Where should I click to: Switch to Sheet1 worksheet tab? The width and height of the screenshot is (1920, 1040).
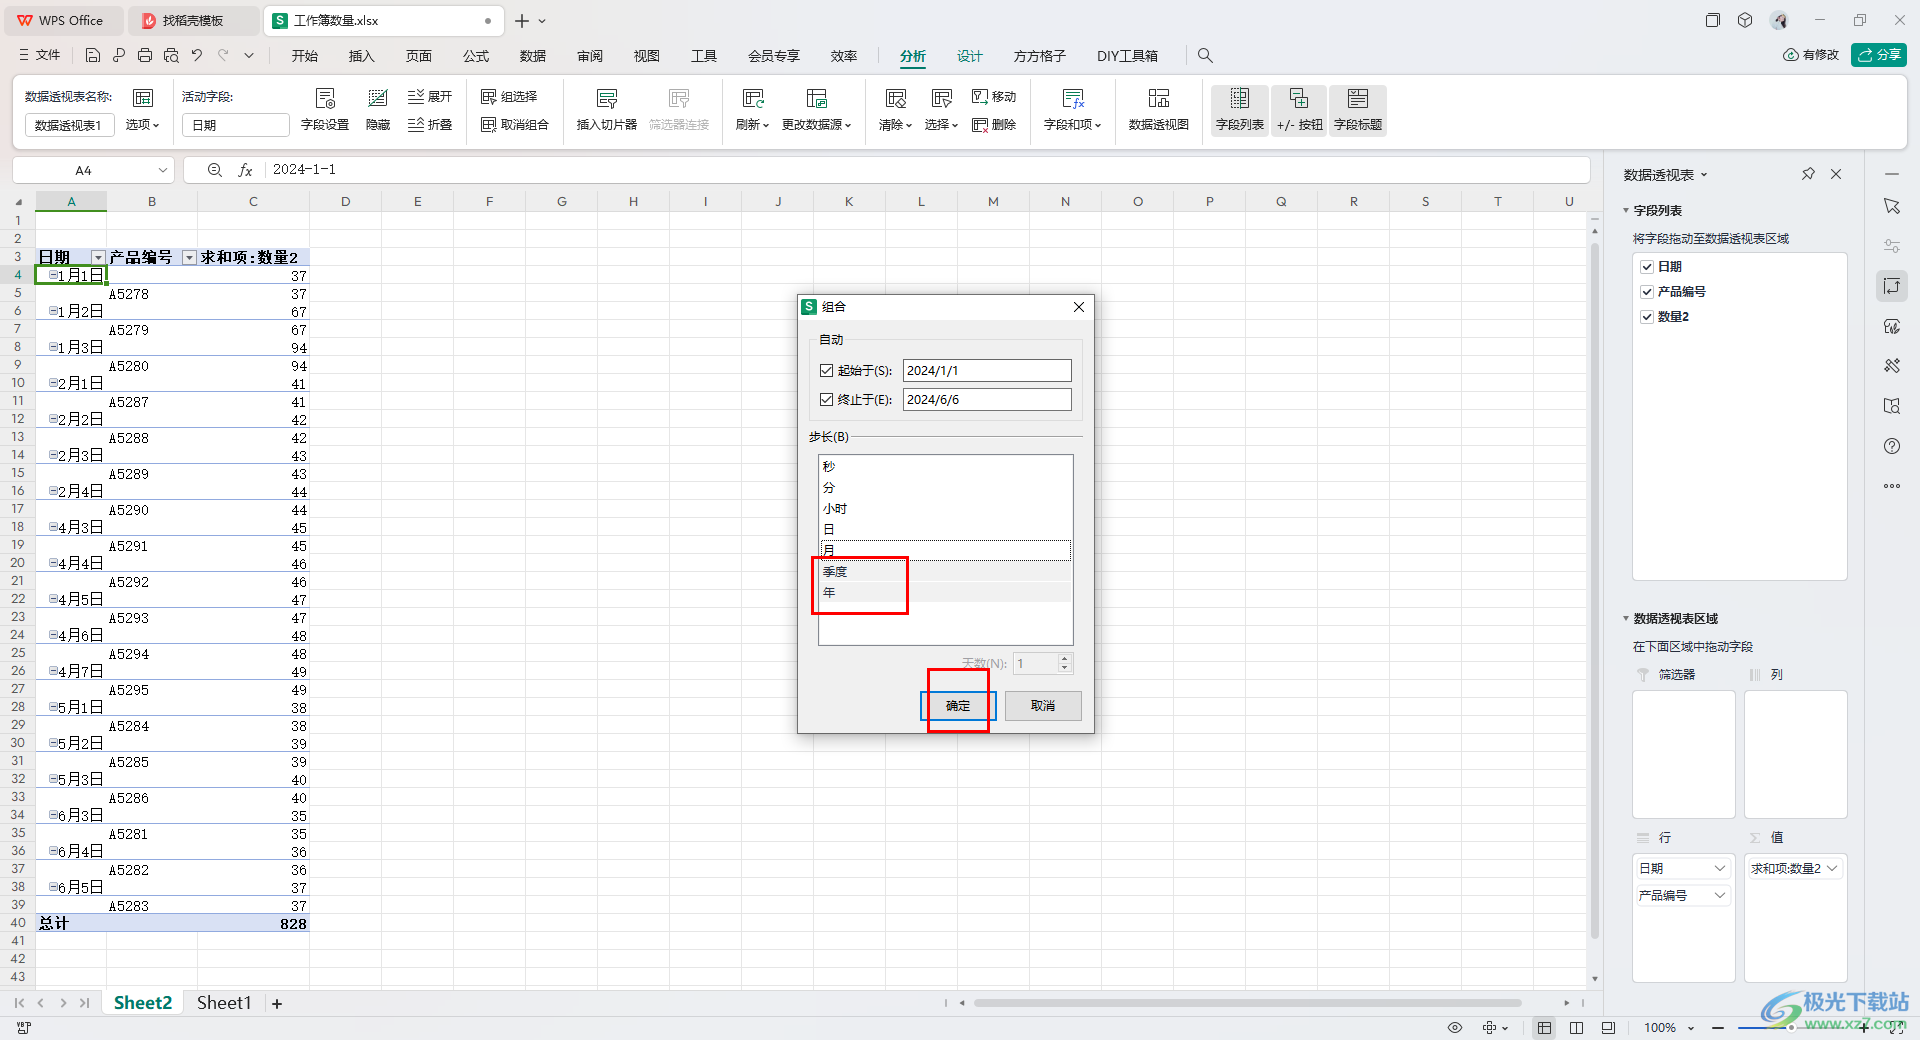pos(224,1003)
